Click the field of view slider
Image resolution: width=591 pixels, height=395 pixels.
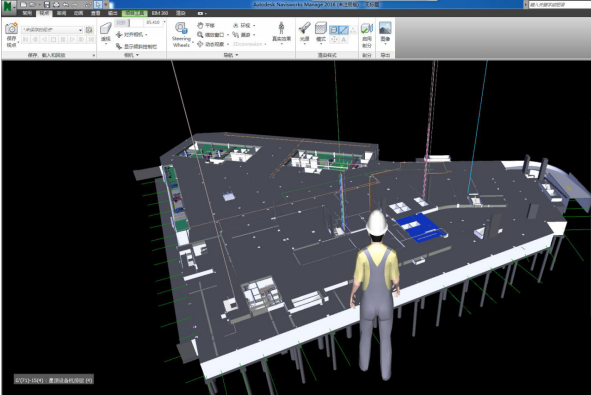[129, 23]
